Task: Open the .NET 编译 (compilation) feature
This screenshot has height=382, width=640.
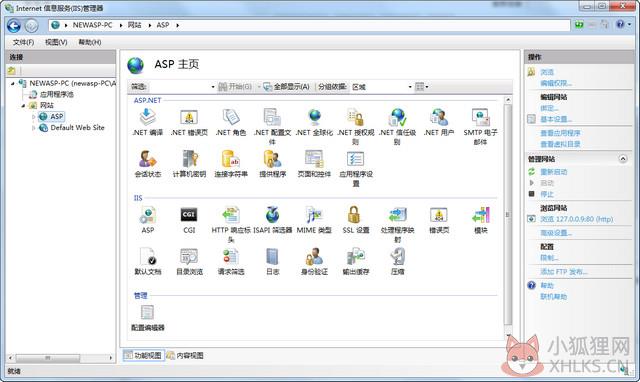Action: click(x=148, y=122)
